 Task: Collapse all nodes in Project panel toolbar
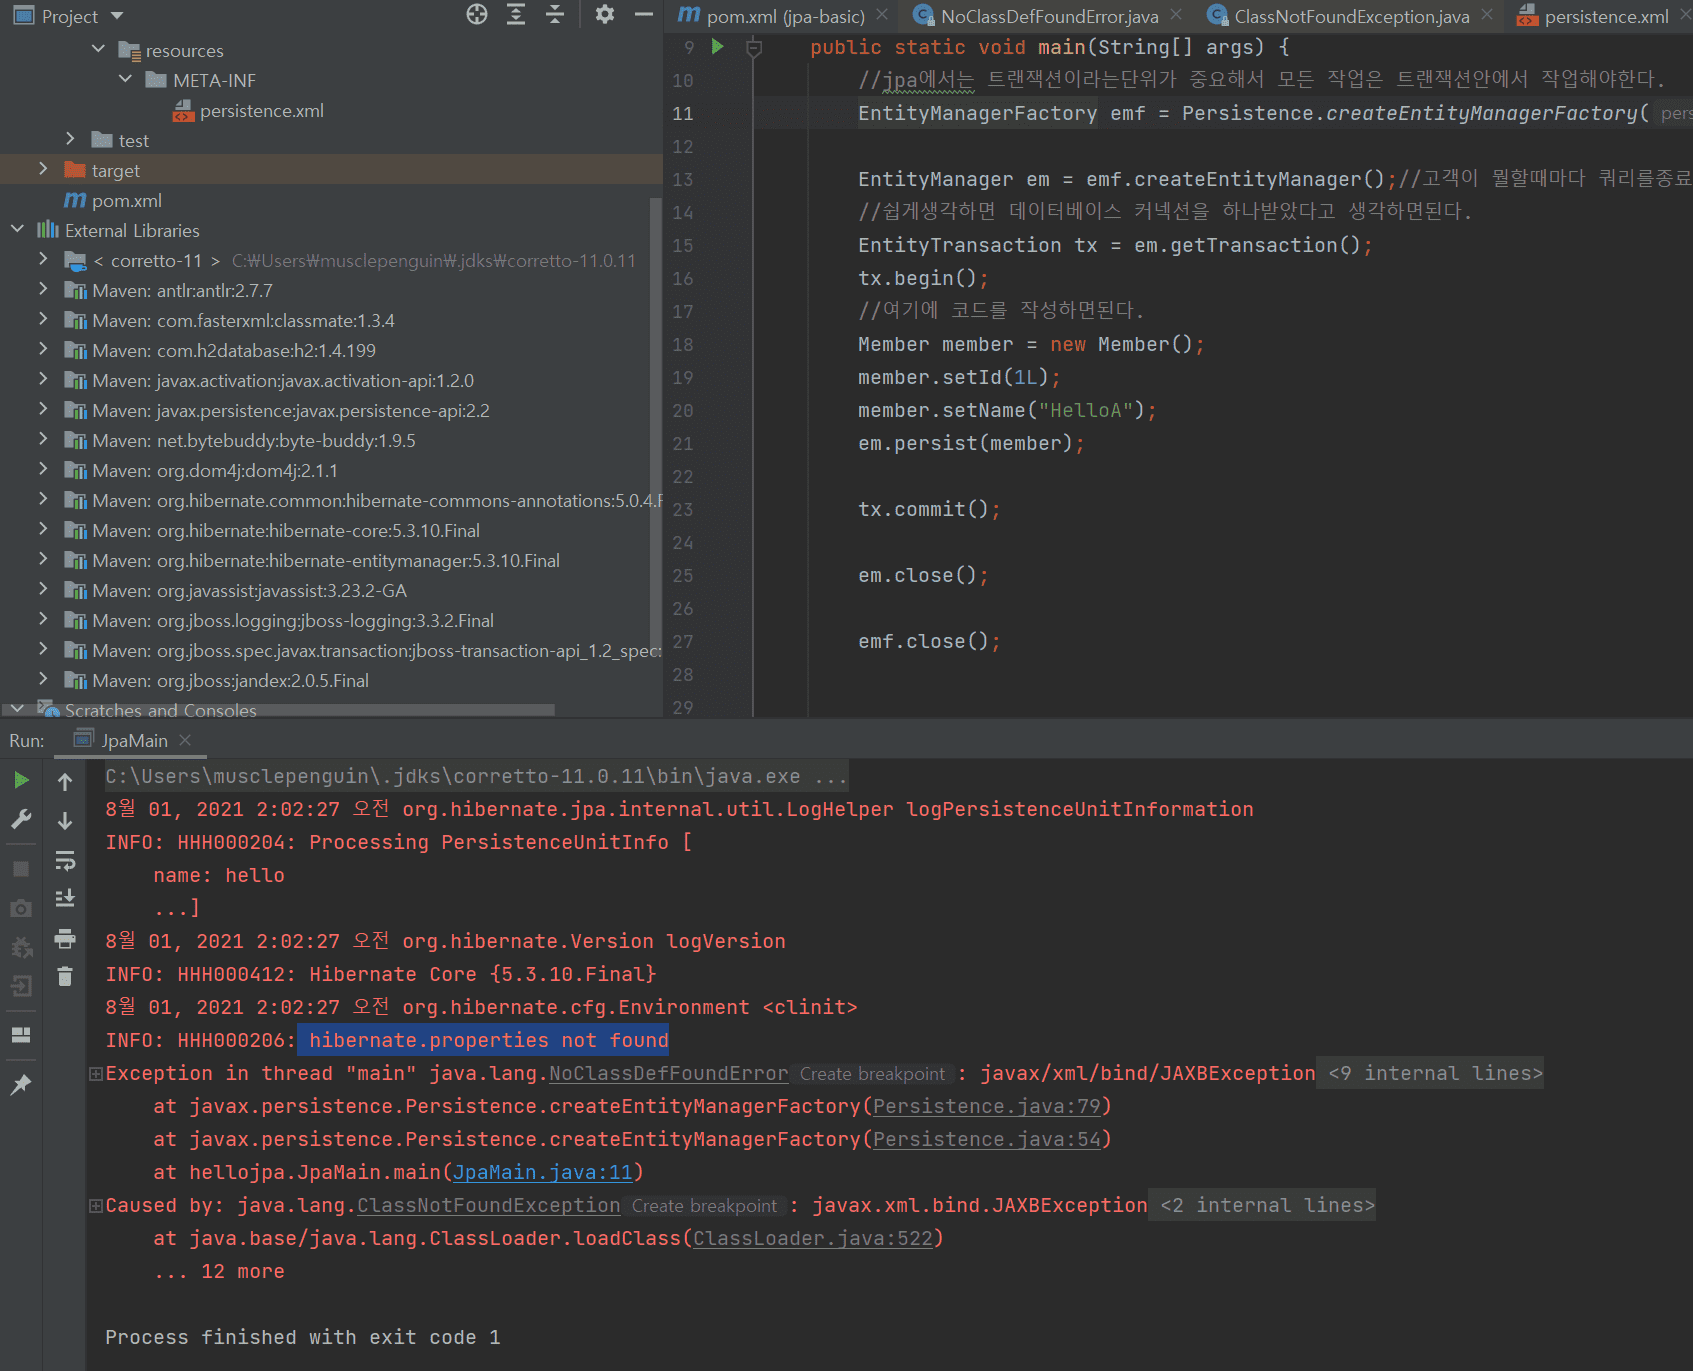pos(555,14)
